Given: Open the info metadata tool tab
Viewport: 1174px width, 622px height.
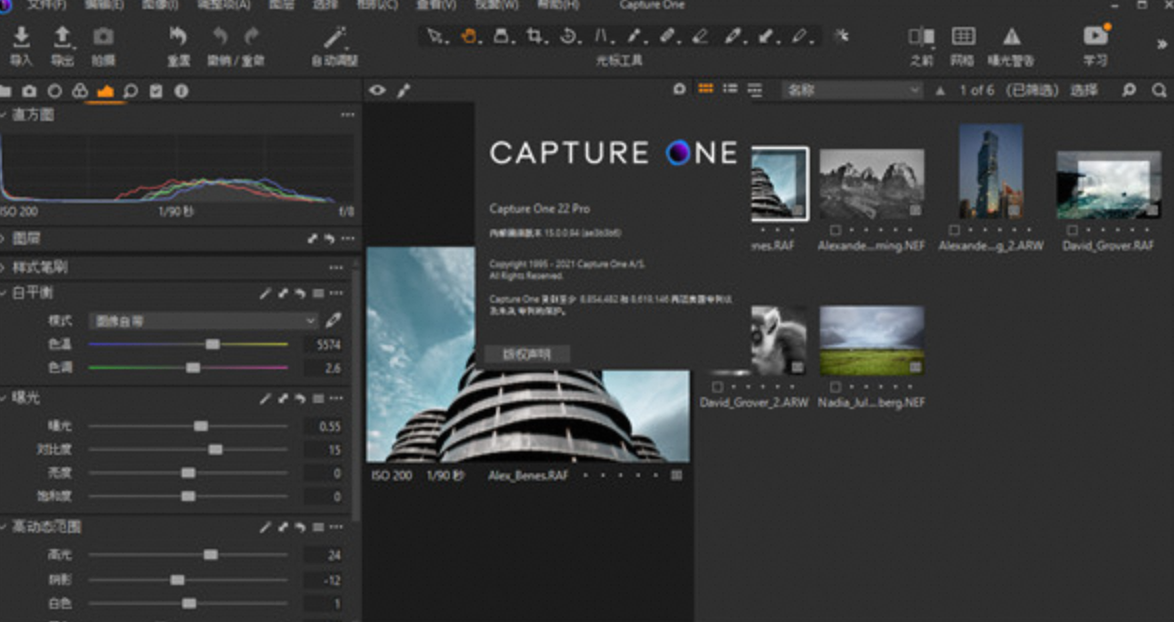Looking at the screenshot, I should (181, 91).
